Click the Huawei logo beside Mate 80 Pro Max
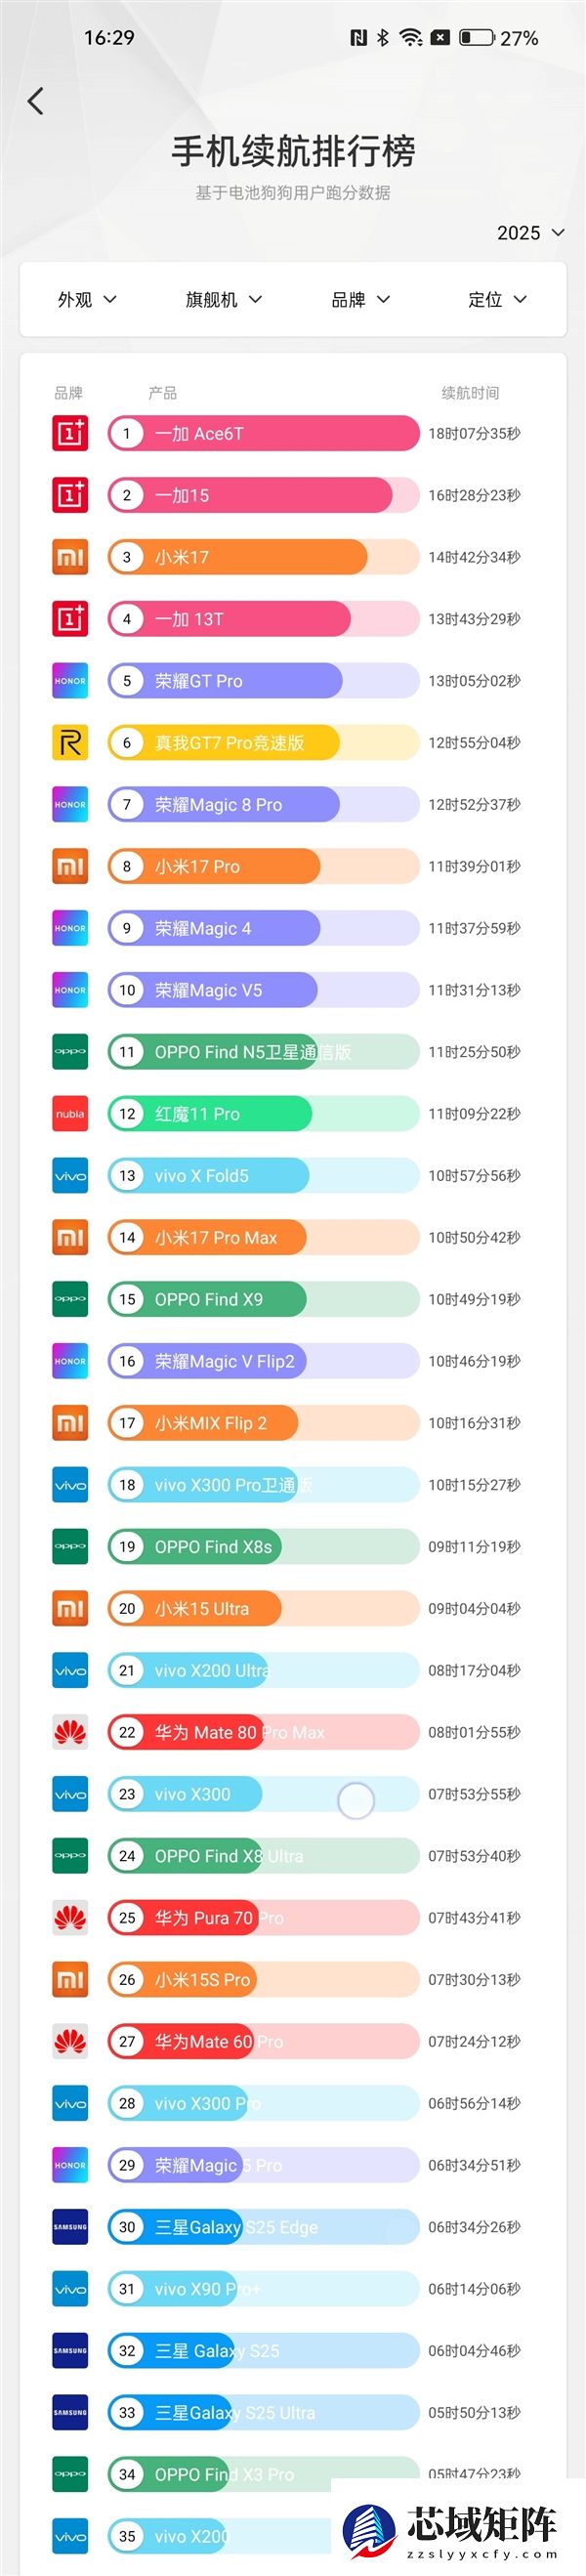 [70, 1732]
